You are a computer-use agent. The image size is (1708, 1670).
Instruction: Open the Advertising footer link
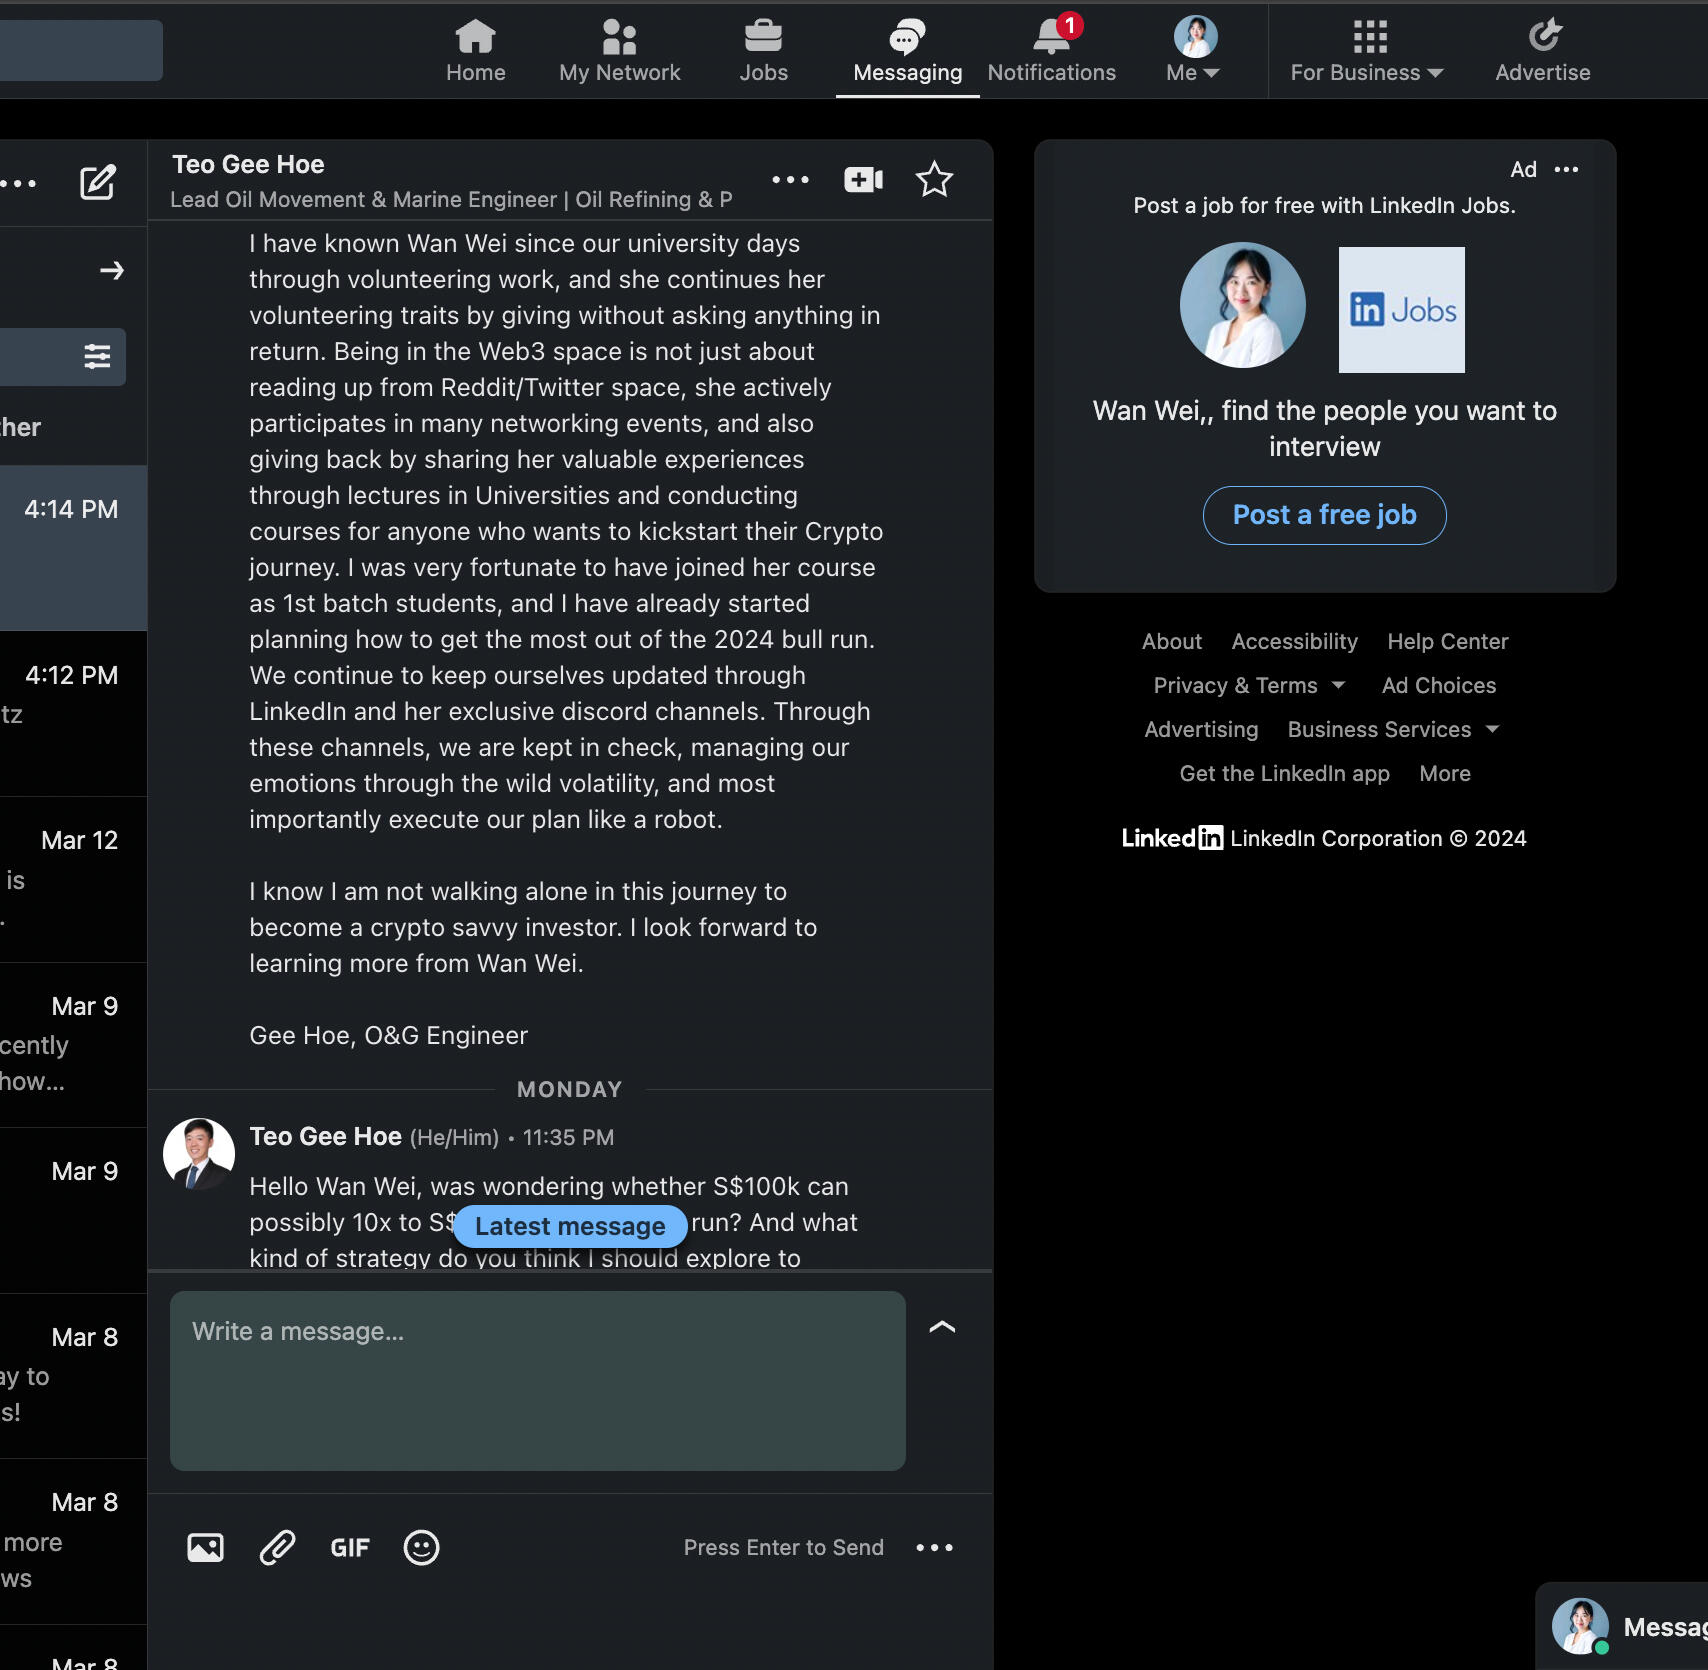click(x=1201, y=730)
